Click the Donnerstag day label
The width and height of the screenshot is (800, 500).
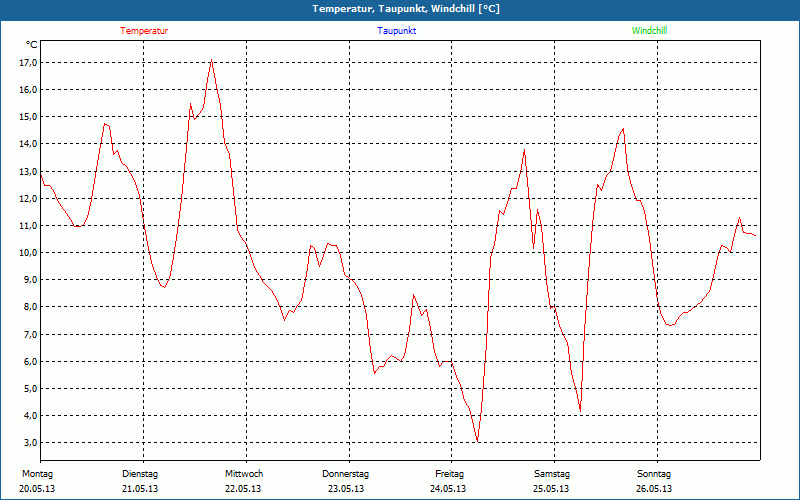click(x=345, y=474)
